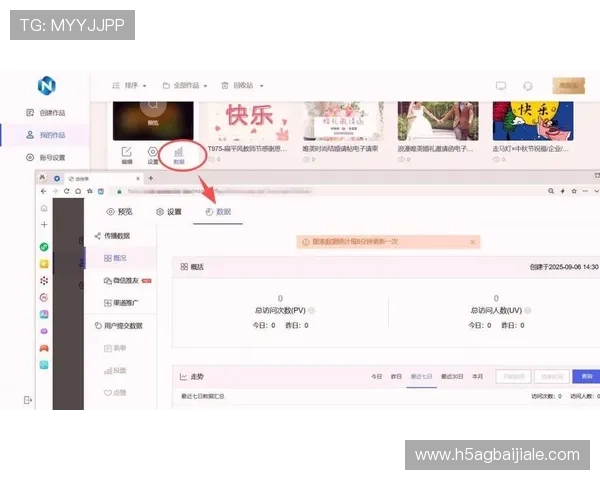Viewport: 600px width, 480px height.
Task: Click the blue 查询 button
Action: [587, 377]
